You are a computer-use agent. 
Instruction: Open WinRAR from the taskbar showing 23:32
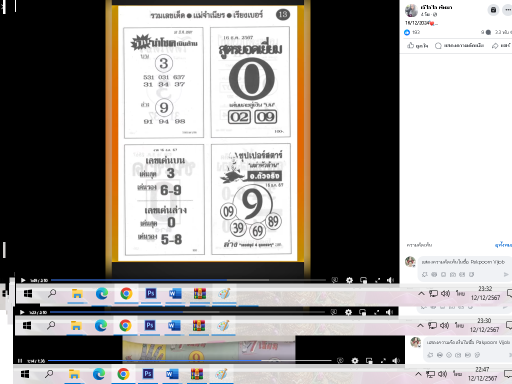tap(200, 293)
